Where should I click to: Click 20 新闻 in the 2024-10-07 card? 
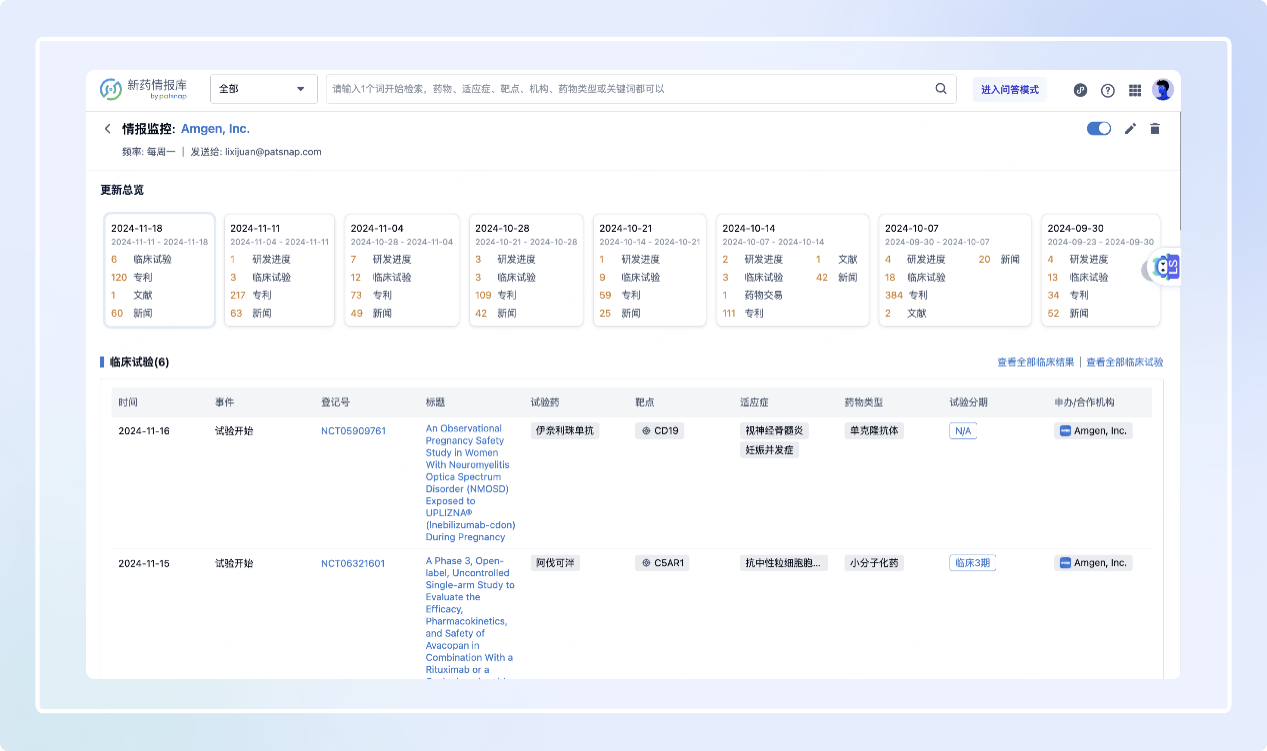tap(999, 259)
